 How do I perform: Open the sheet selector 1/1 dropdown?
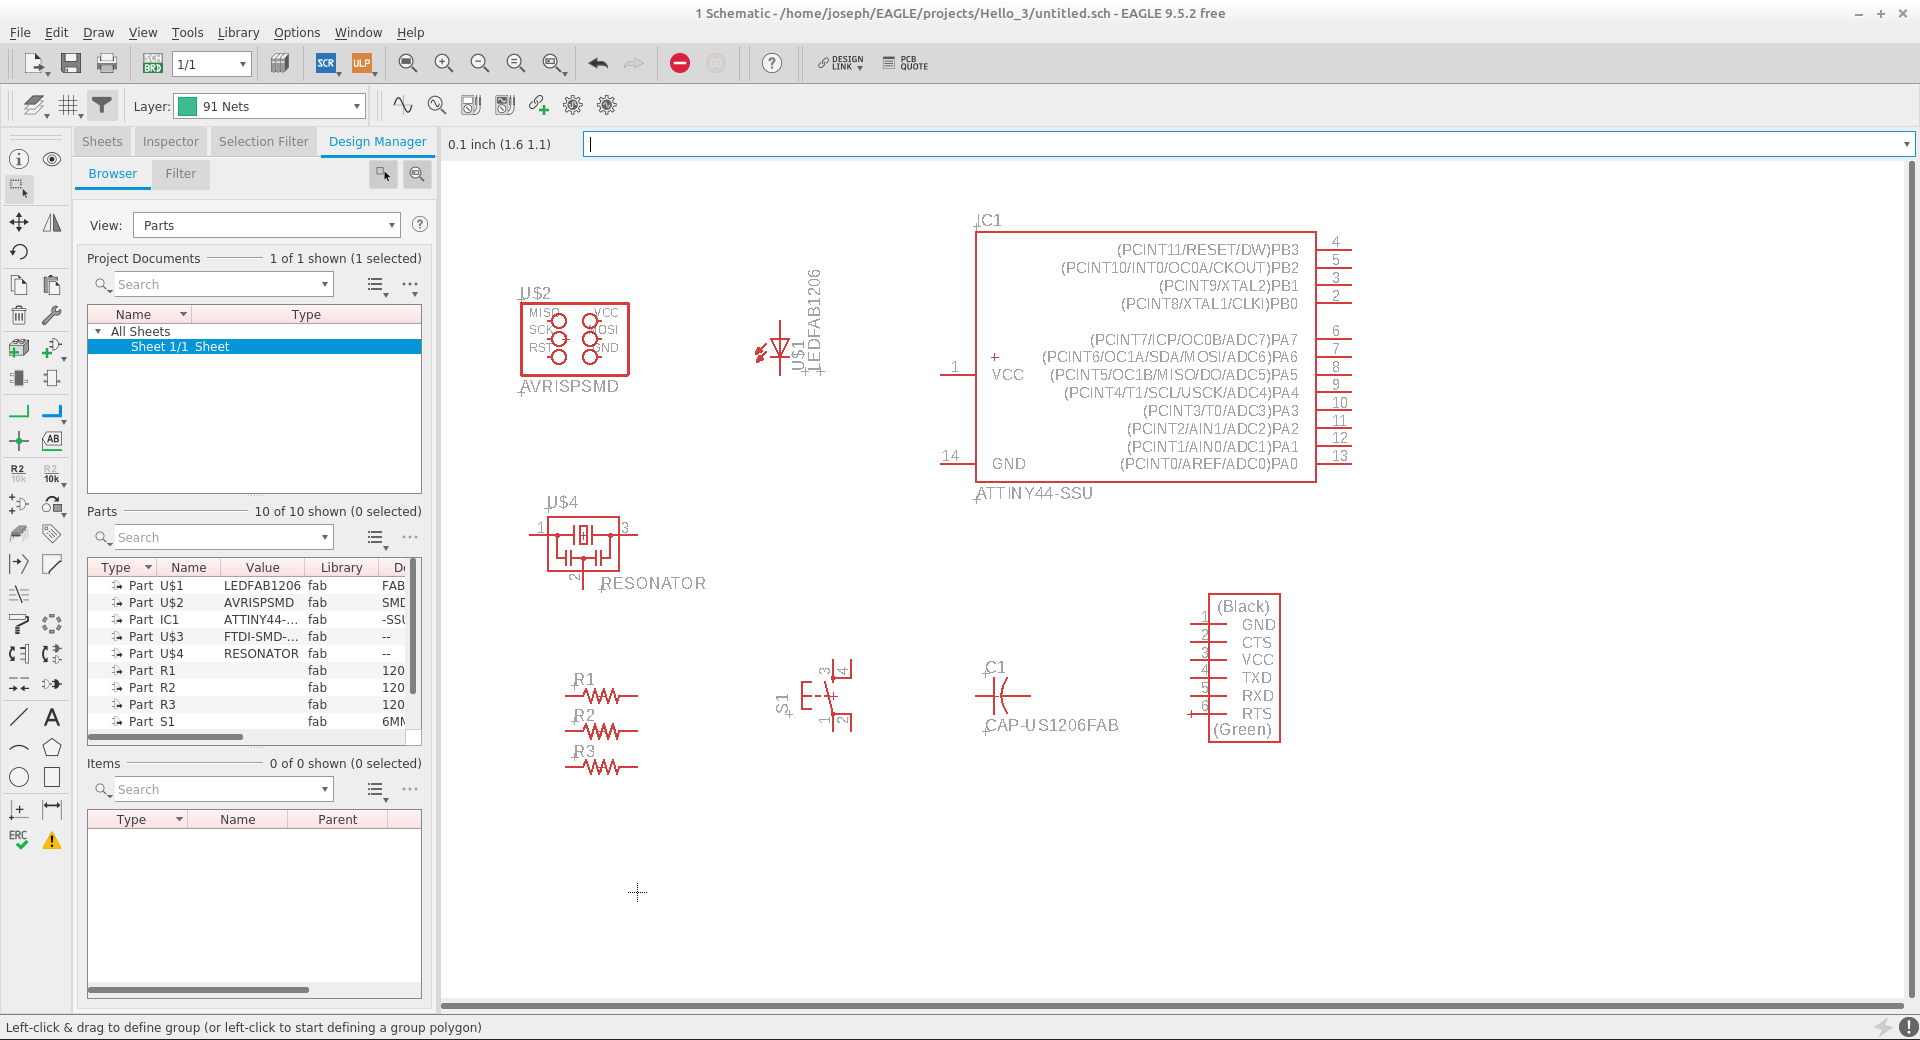coord(211,64)
